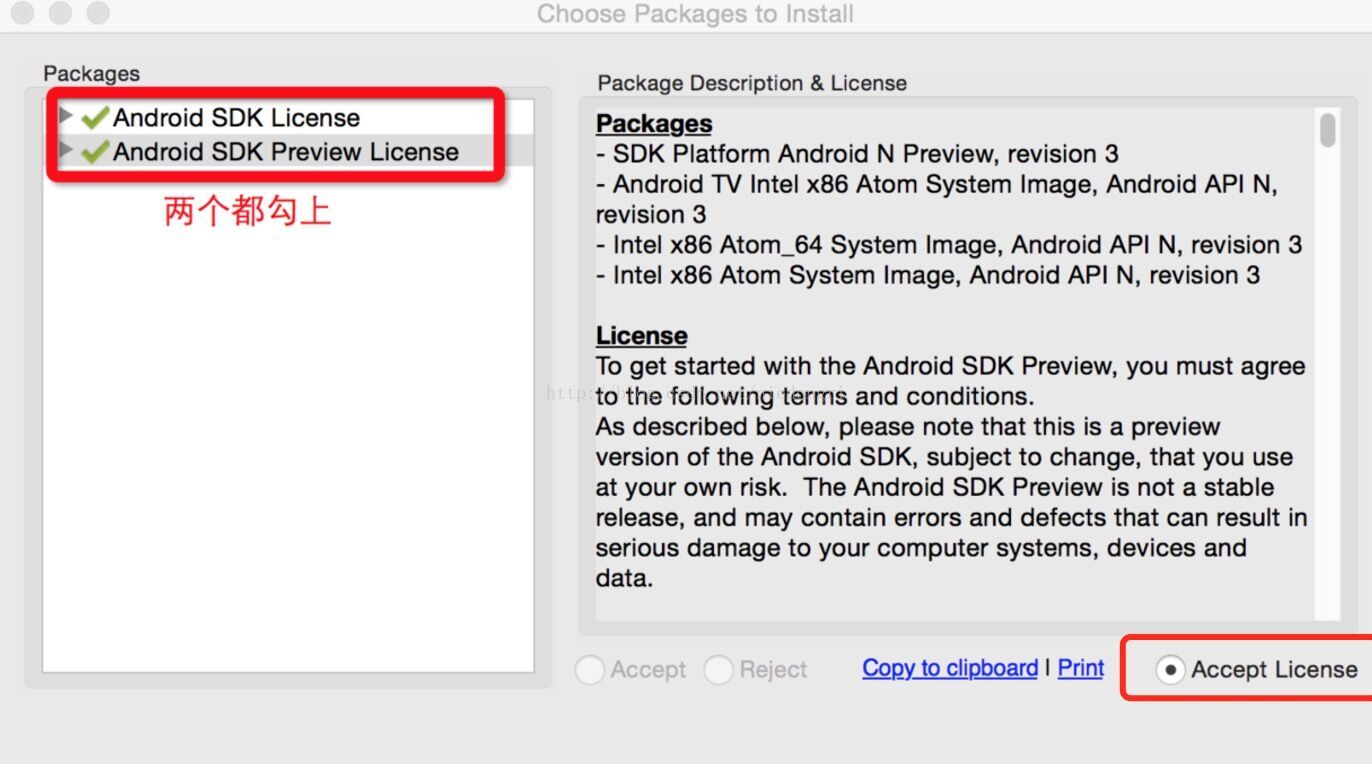
Task: Click the Print link
Action: [1081, 668]
